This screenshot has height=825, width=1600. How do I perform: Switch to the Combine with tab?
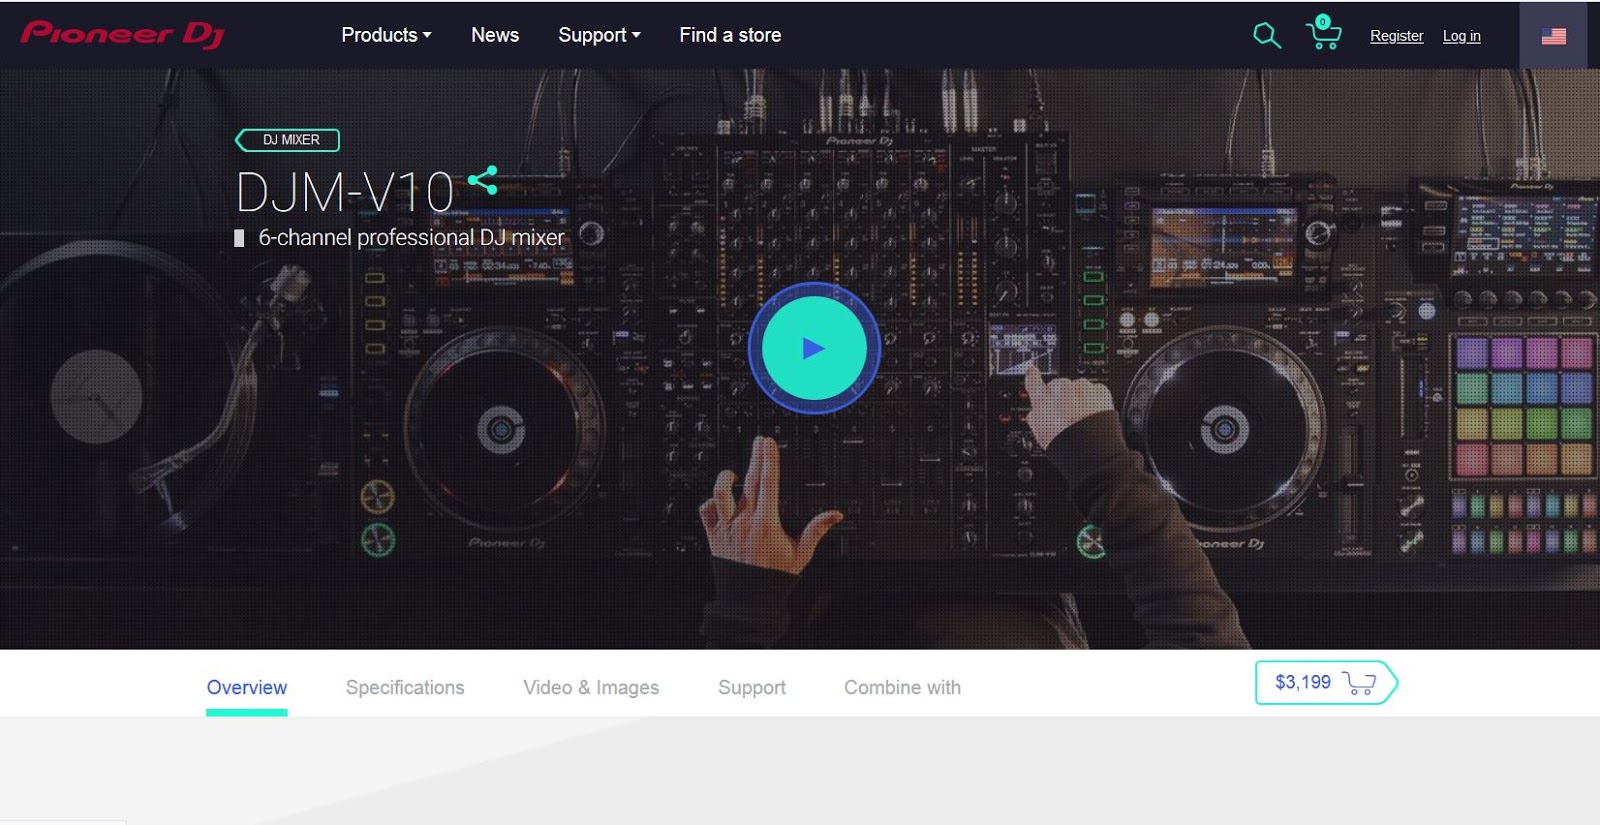point(902,687)
